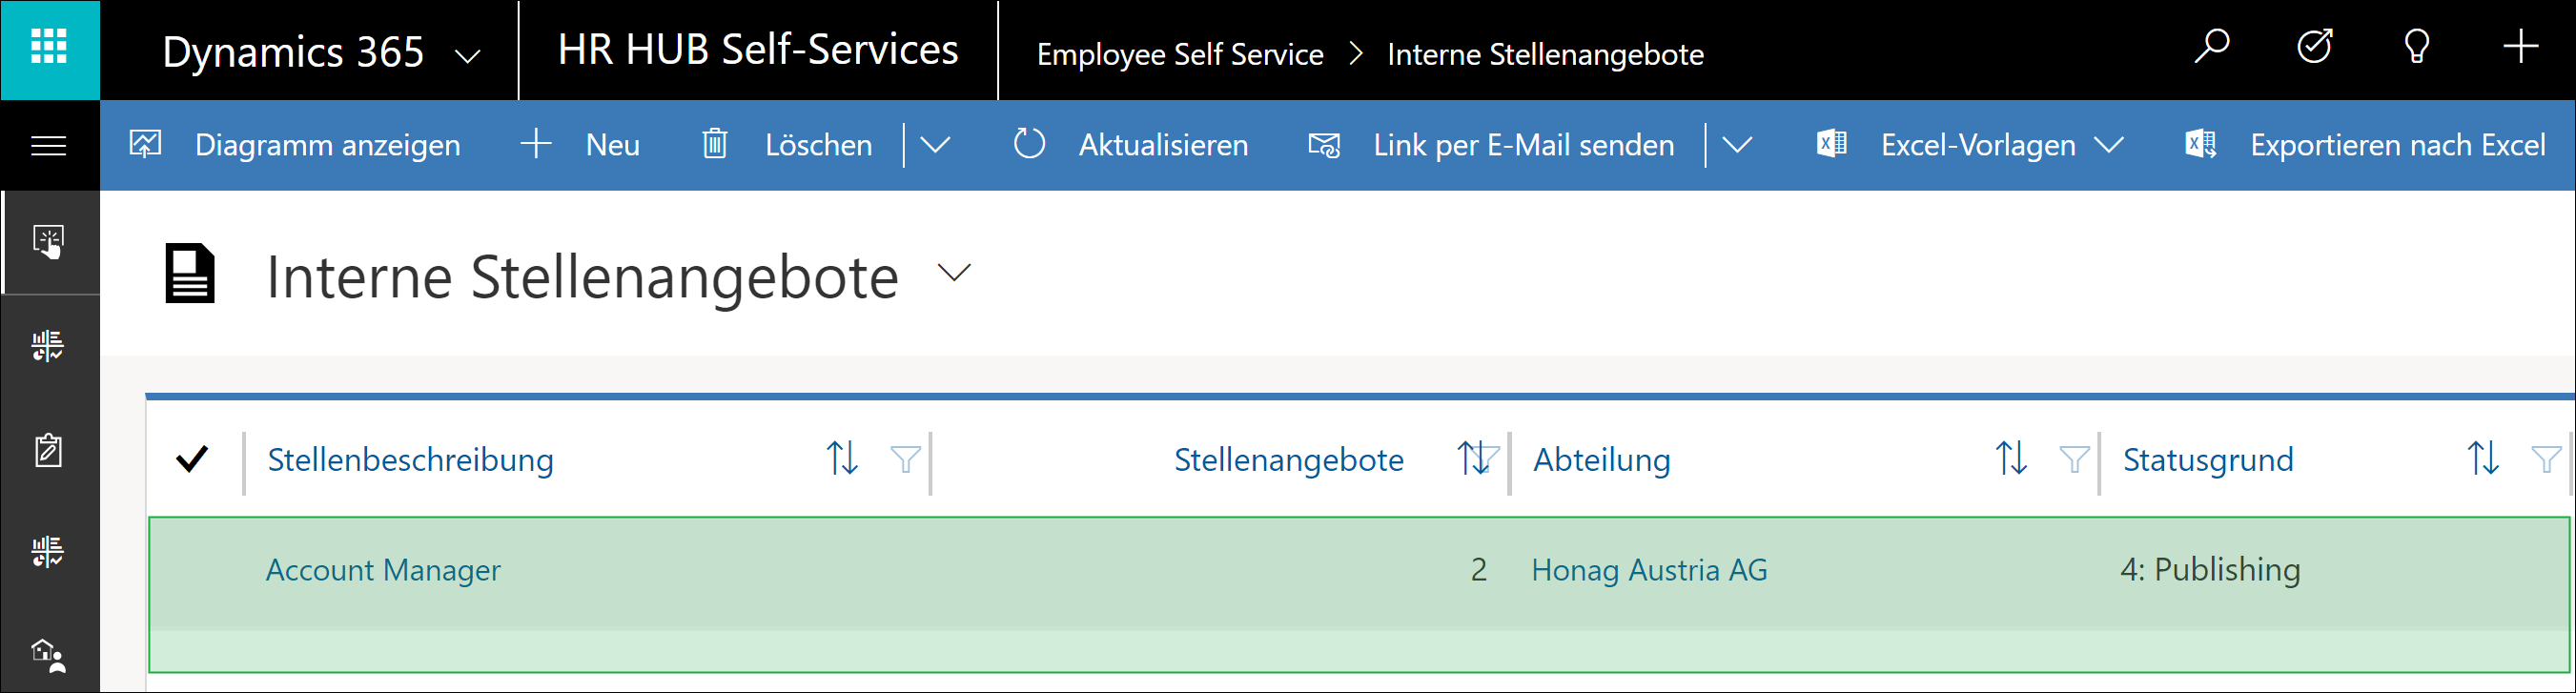Expand the Excel-Vorlagen chevron
2576x693 pixels.
click(2109, 146)
